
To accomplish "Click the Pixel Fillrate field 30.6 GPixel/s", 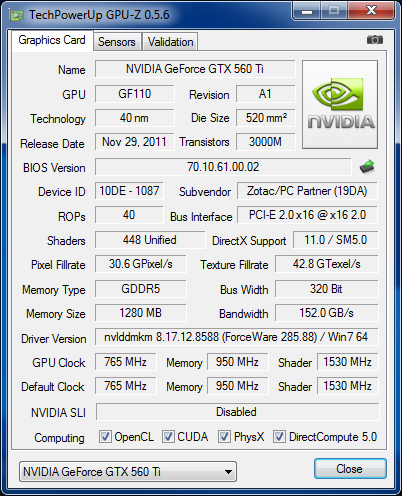I will click(x=141, y=264).
